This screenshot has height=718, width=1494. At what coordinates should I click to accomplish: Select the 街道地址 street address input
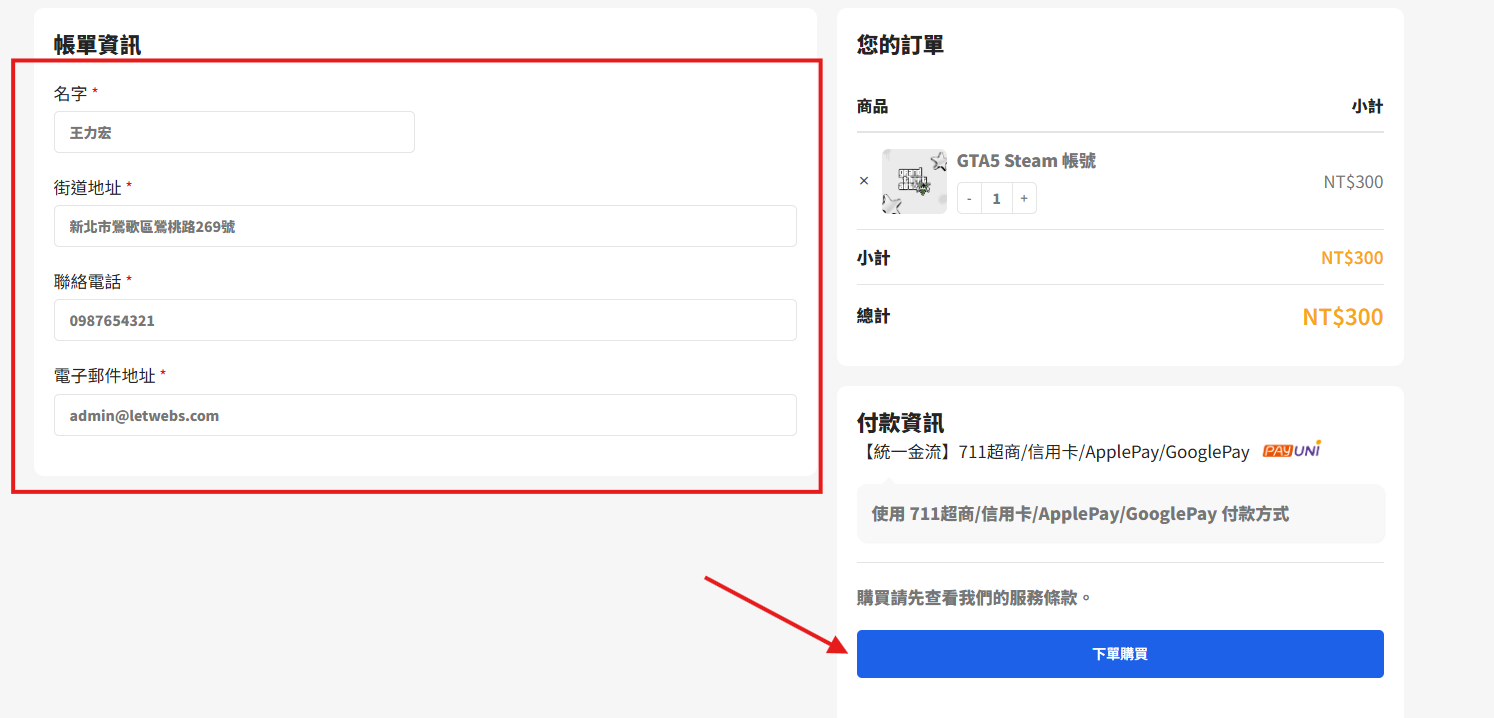pos(425,226)
